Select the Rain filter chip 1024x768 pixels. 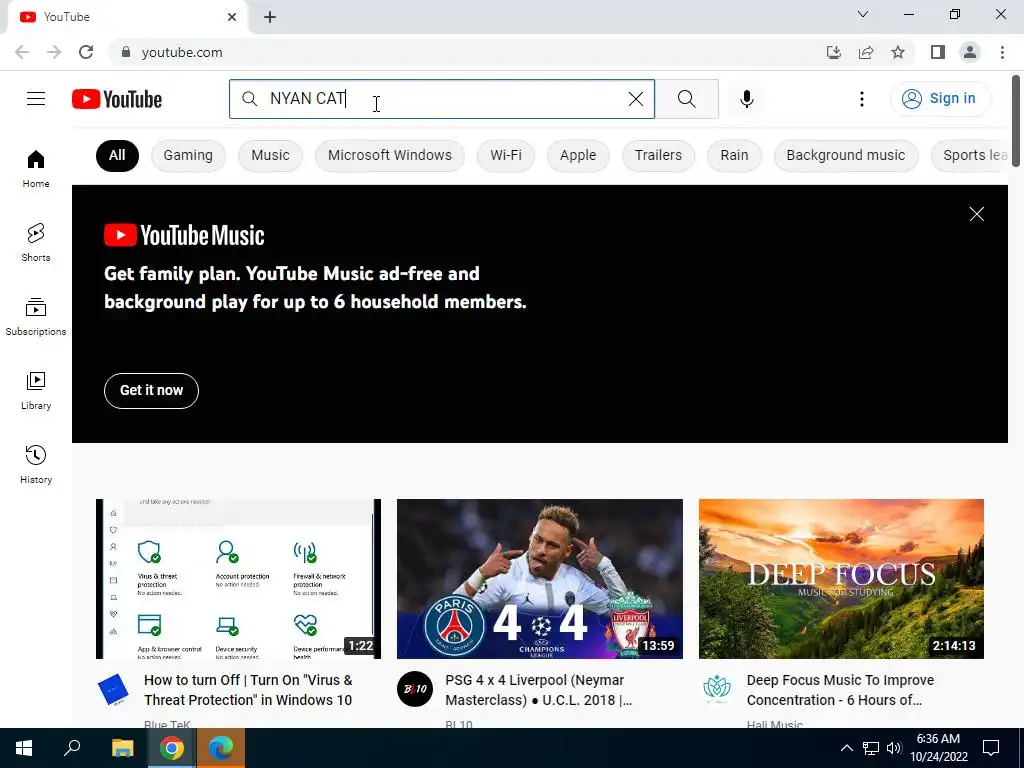(x=734, y=155)
